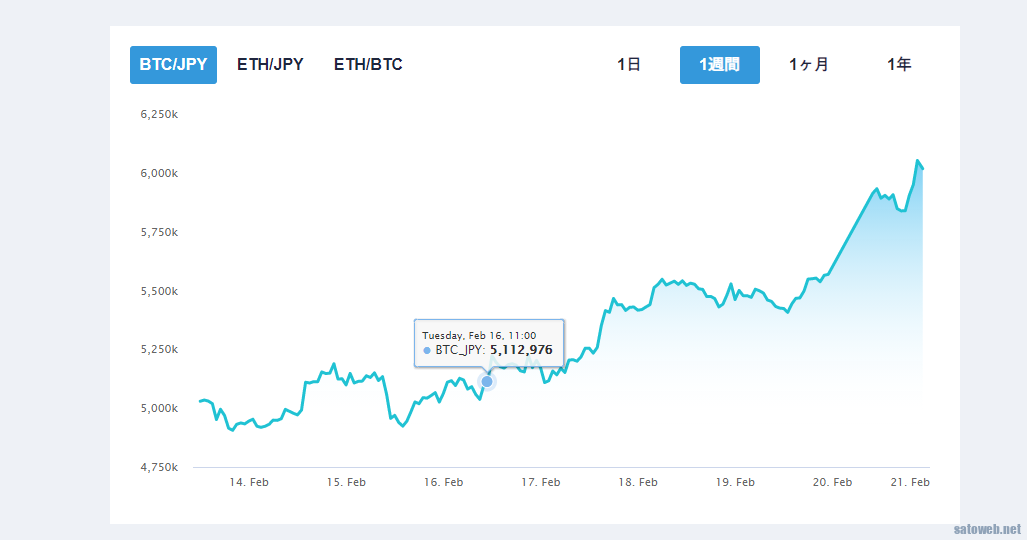Click the 20. Feb date label
Screen dimensions: 1027x540
point(832,482)
